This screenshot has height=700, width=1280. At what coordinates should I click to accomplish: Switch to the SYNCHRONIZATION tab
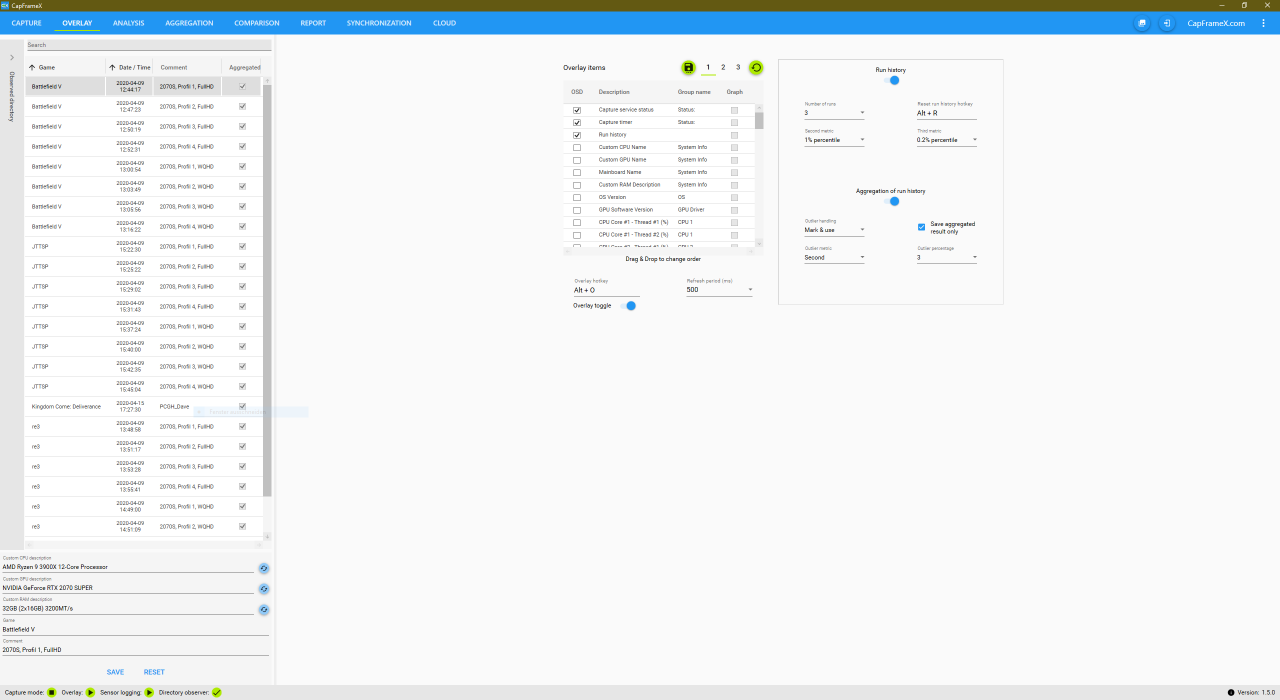coord(379,23)
